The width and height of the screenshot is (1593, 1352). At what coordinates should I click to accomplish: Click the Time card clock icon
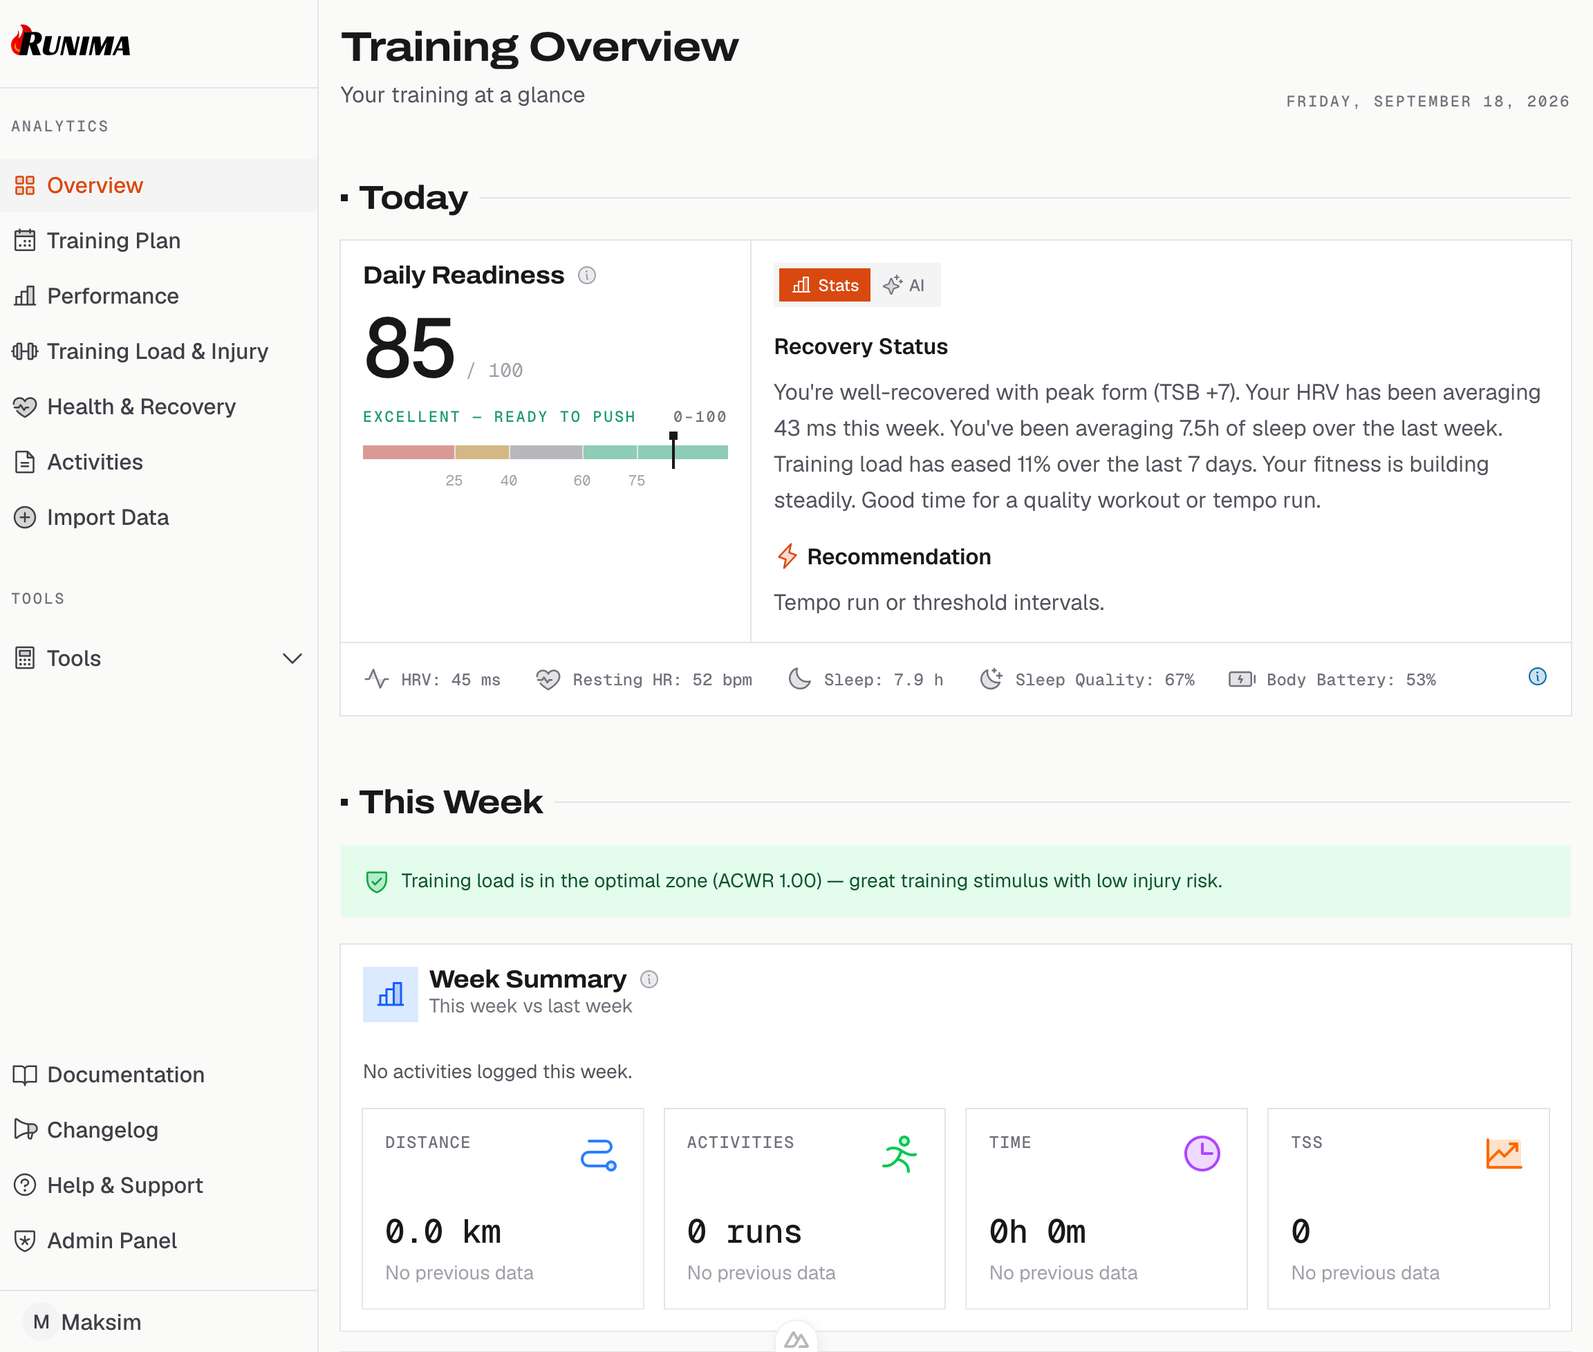click(x=1202, y=1154)
